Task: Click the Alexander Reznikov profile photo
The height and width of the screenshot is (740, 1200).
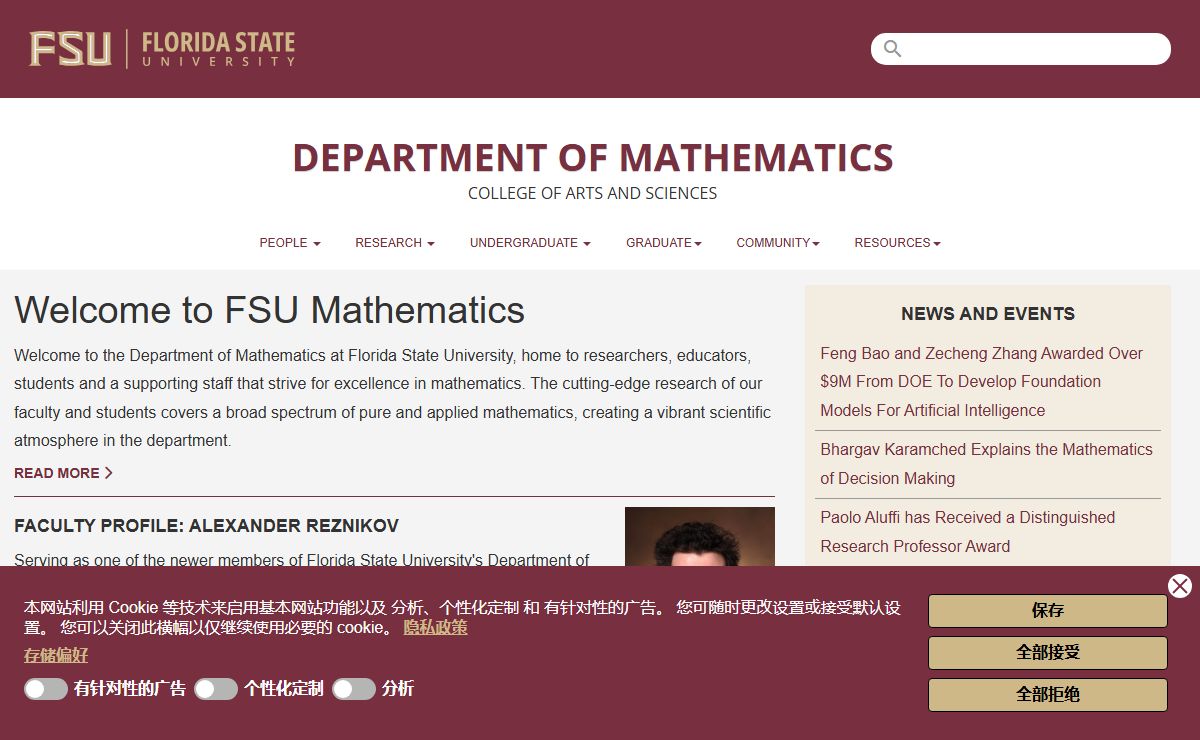Action: click(x=700, y=537)
